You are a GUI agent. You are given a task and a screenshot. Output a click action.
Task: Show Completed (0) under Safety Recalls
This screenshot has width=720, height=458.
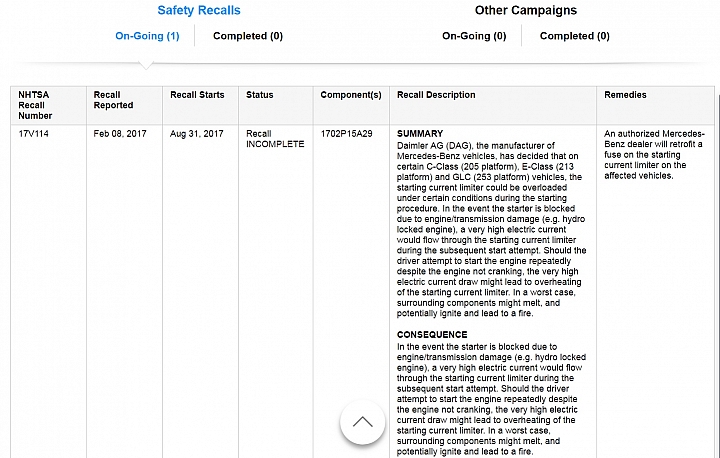click(x=248, y=36)
